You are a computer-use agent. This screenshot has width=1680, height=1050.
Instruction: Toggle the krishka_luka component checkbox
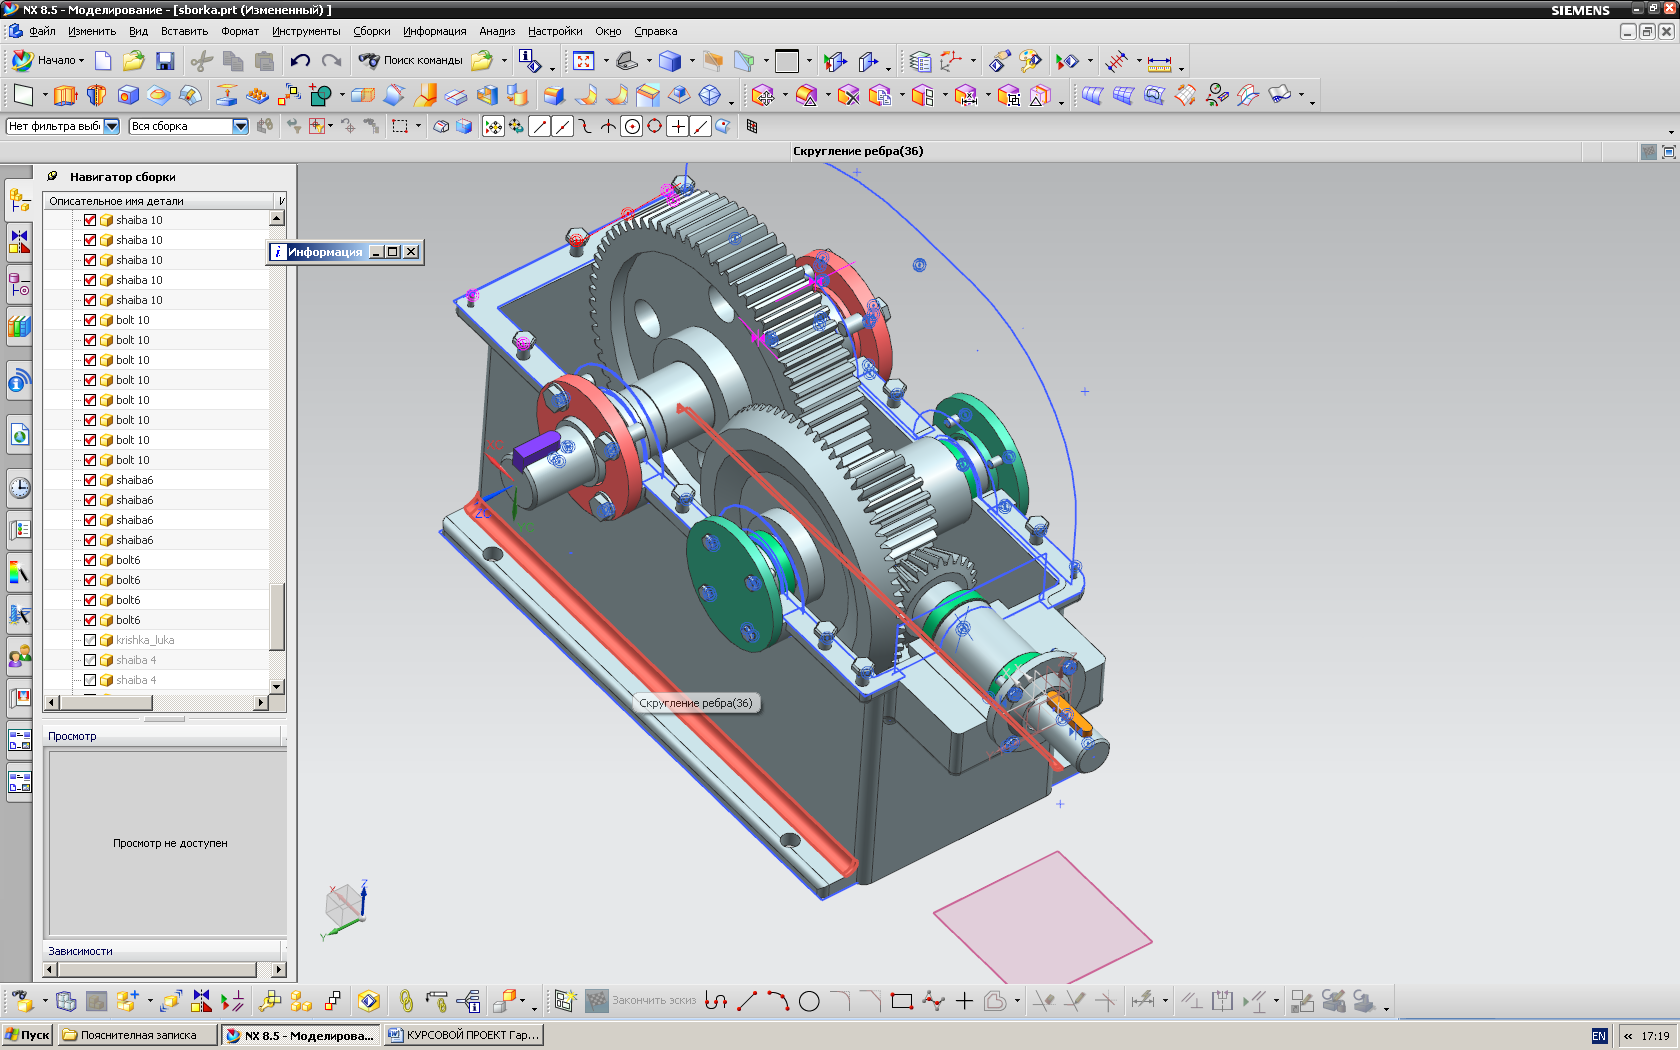point(90,640)
